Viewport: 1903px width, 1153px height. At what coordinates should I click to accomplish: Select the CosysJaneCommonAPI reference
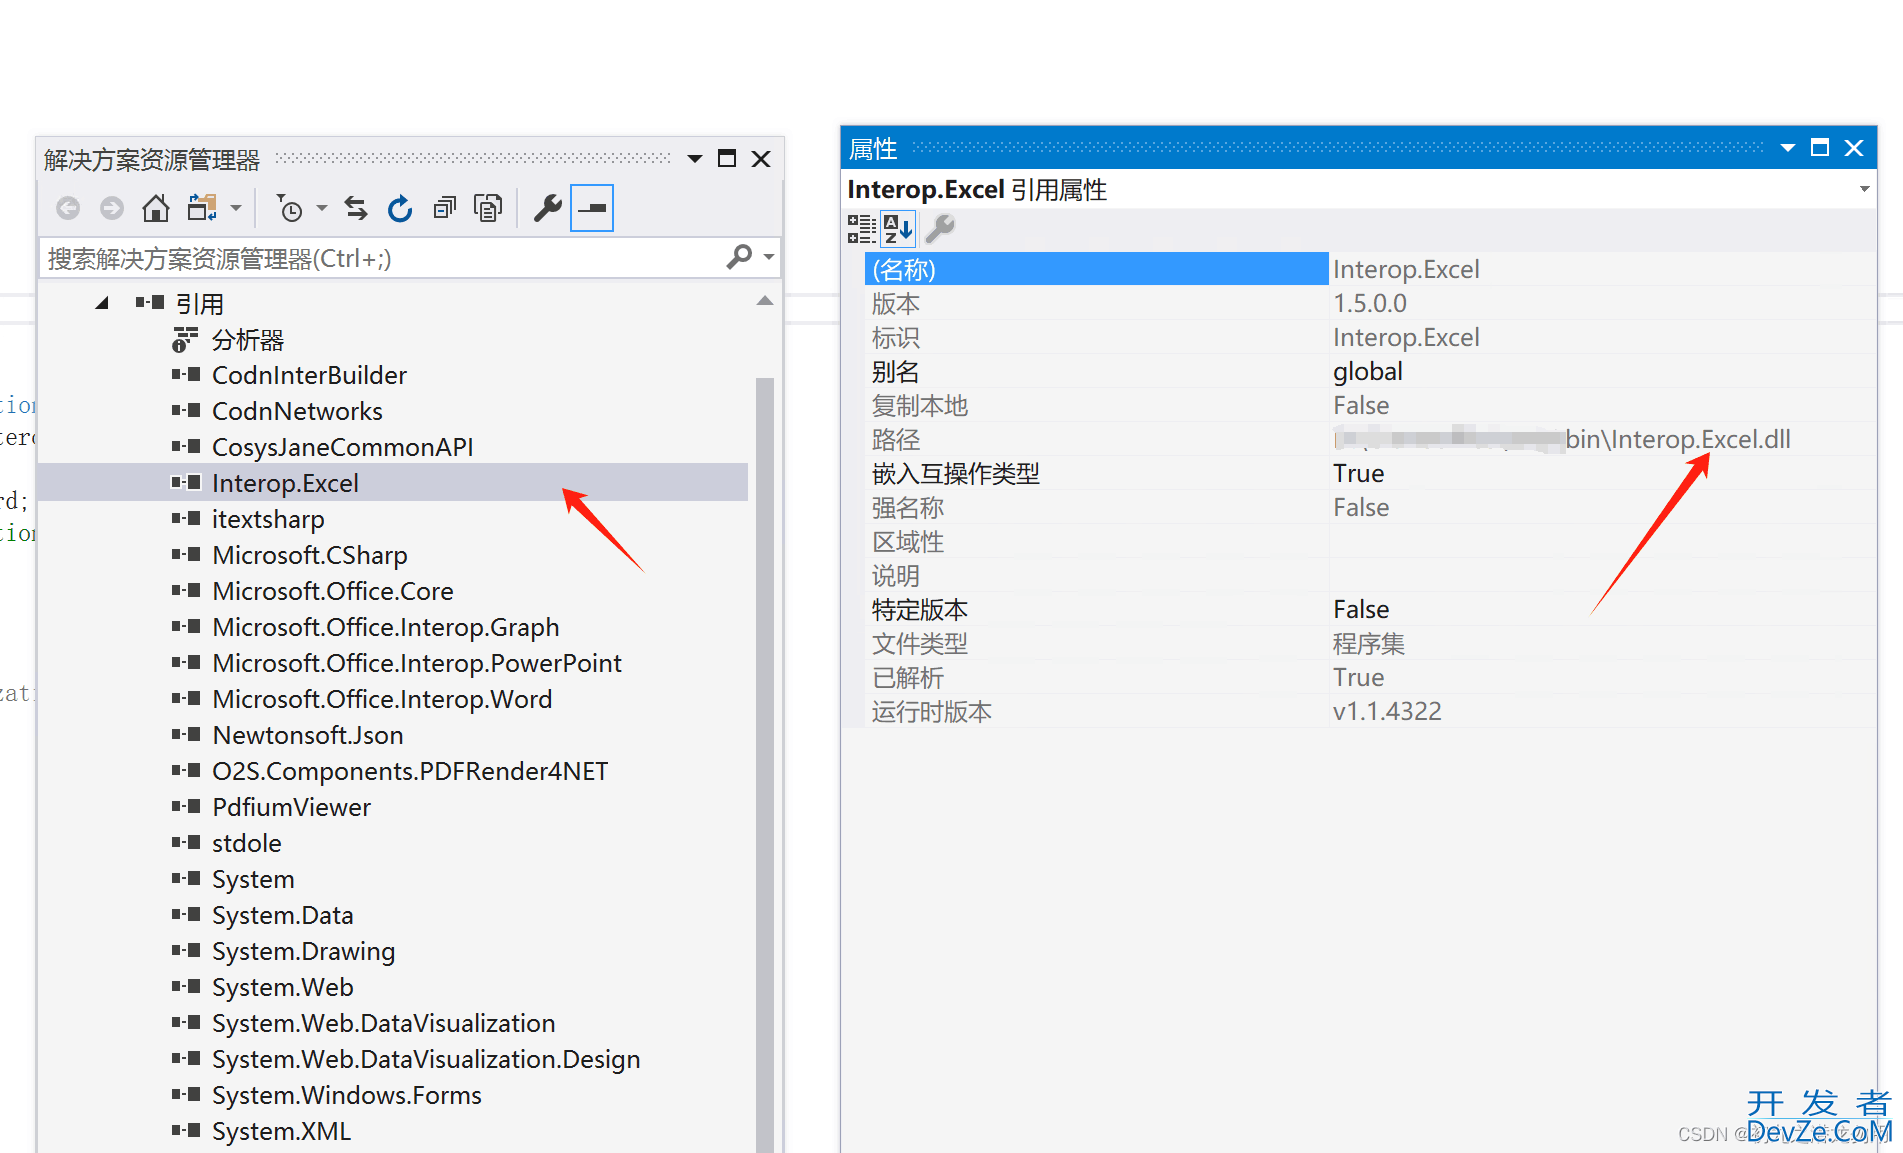tap(342, 447)
